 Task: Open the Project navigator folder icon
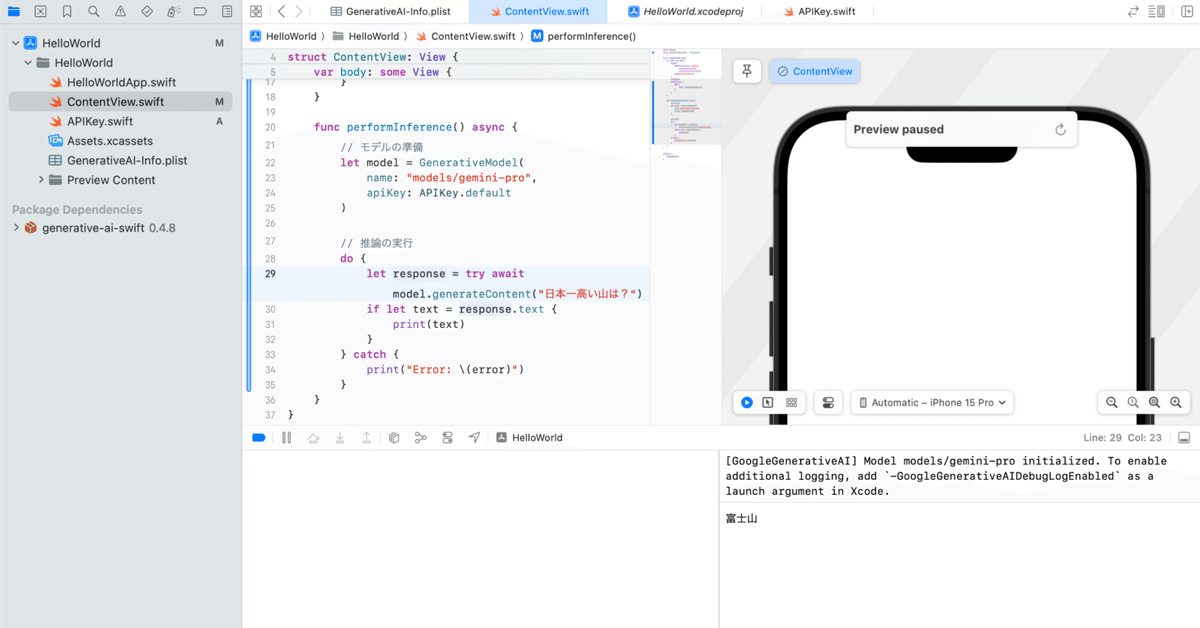pos(14,12)
